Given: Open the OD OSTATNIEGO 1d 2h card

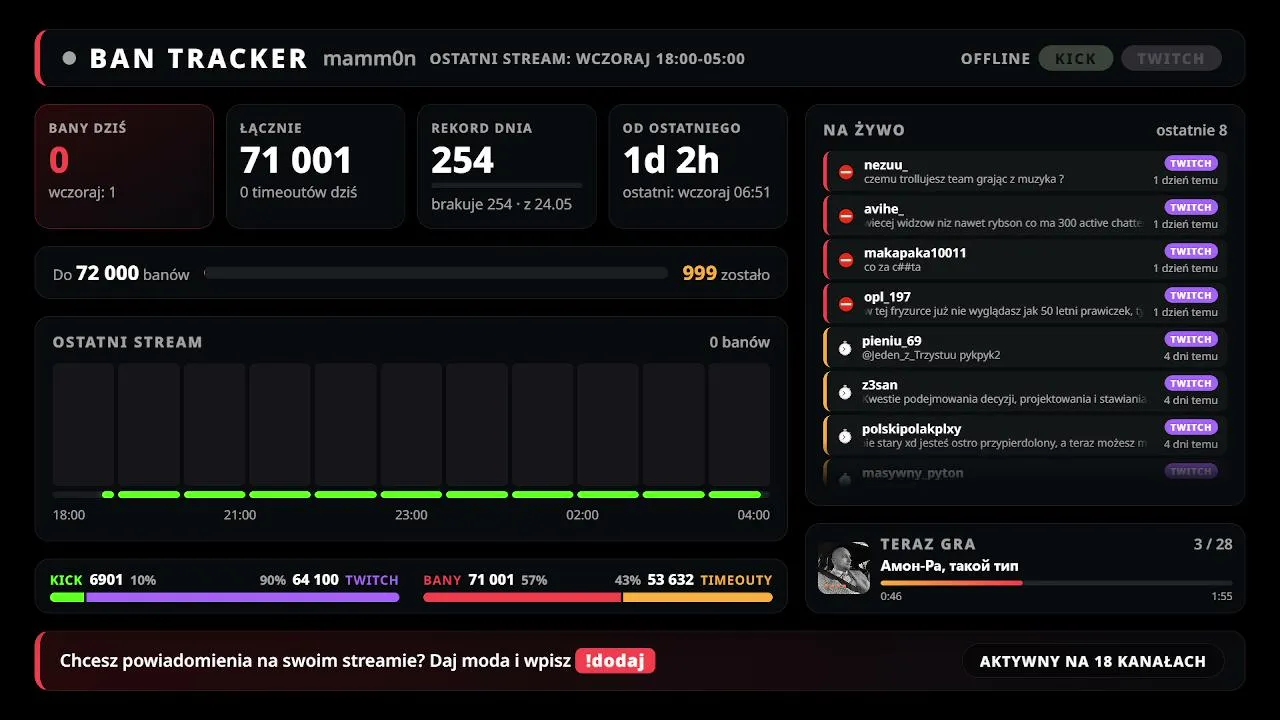Looking at the screenshot, I should pos(698,166).
